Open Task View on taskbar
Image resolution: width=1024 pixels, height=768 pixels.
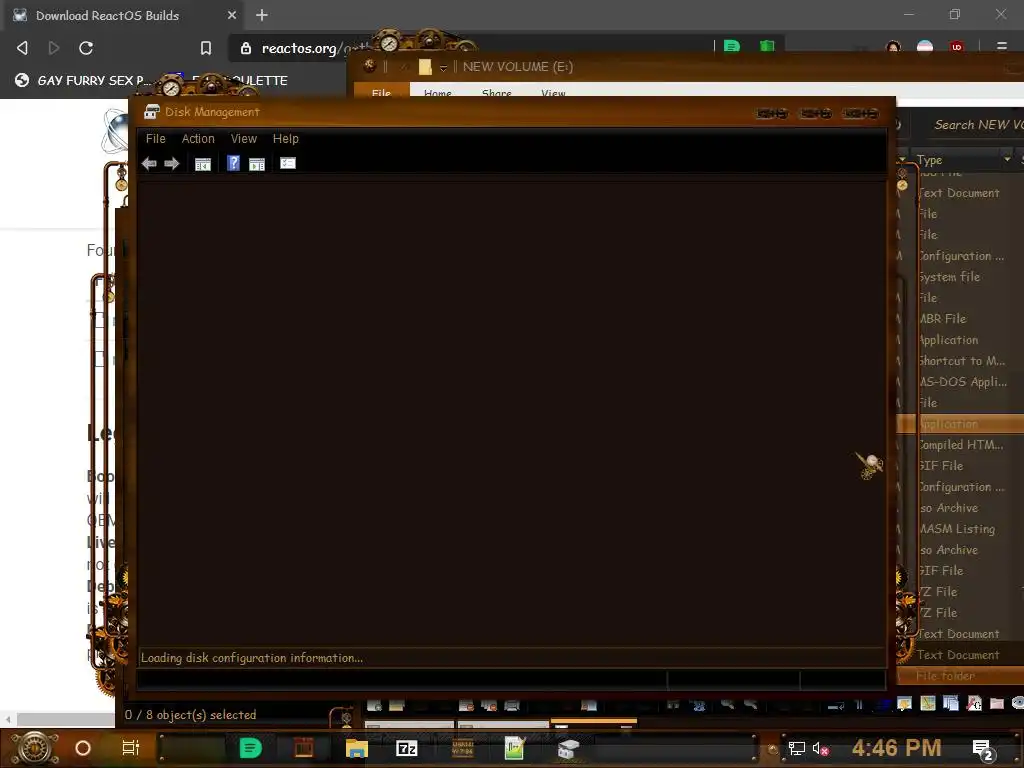click(131, 748)
